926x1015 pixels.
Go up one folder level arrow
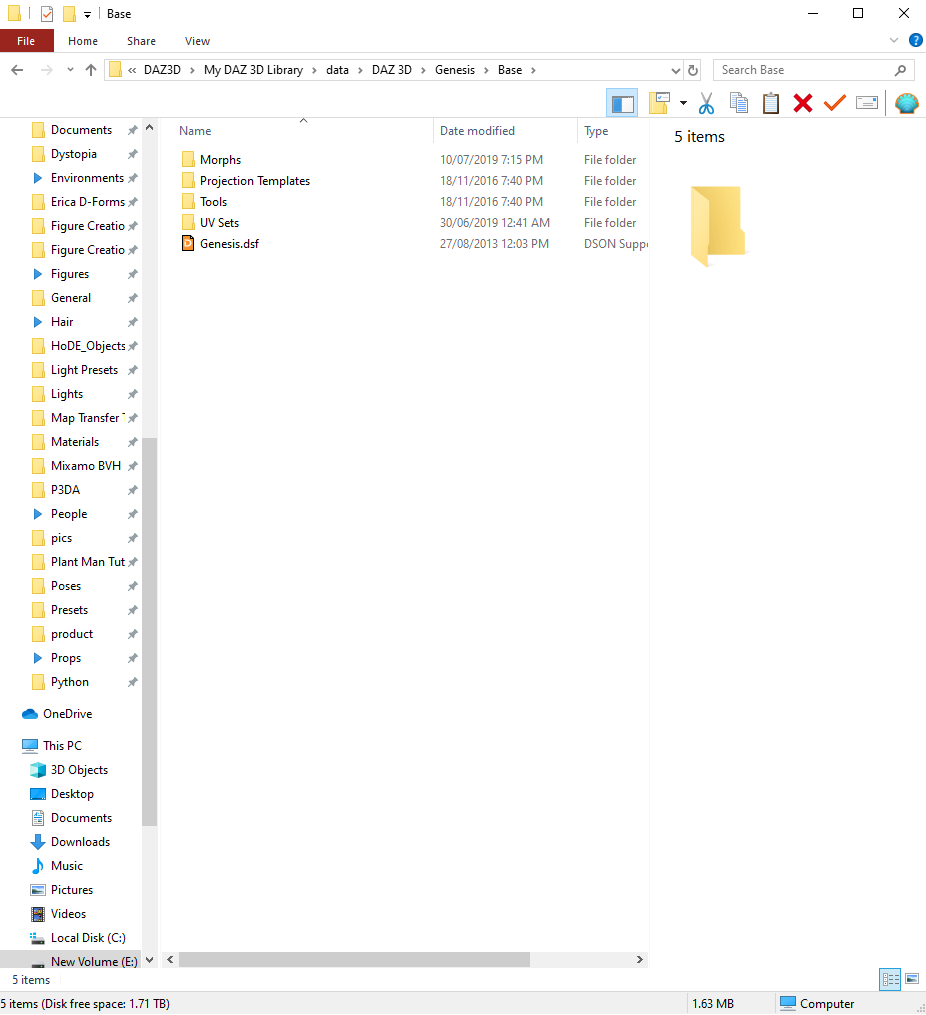click(91, 70)
